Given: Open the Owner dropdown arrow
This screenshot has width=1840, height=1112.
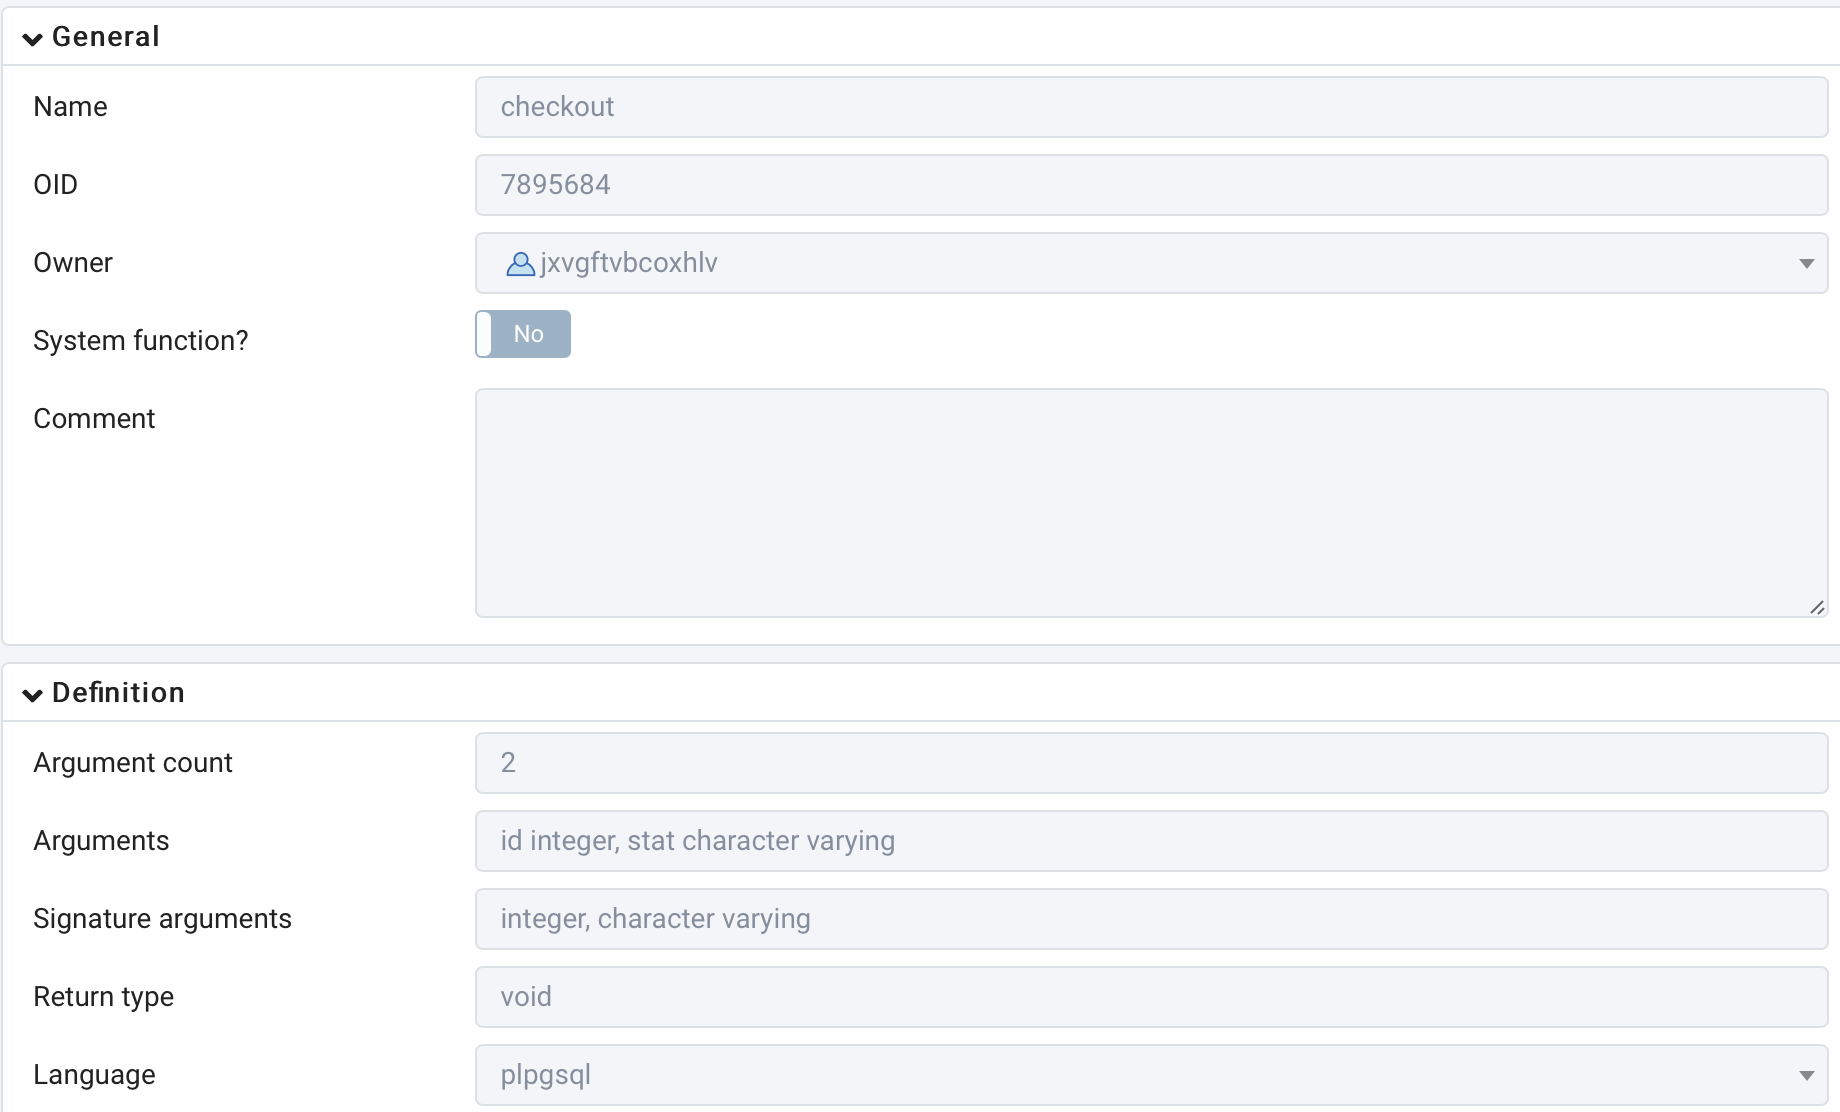Looking at the screenshot, I should point(1806,264).
